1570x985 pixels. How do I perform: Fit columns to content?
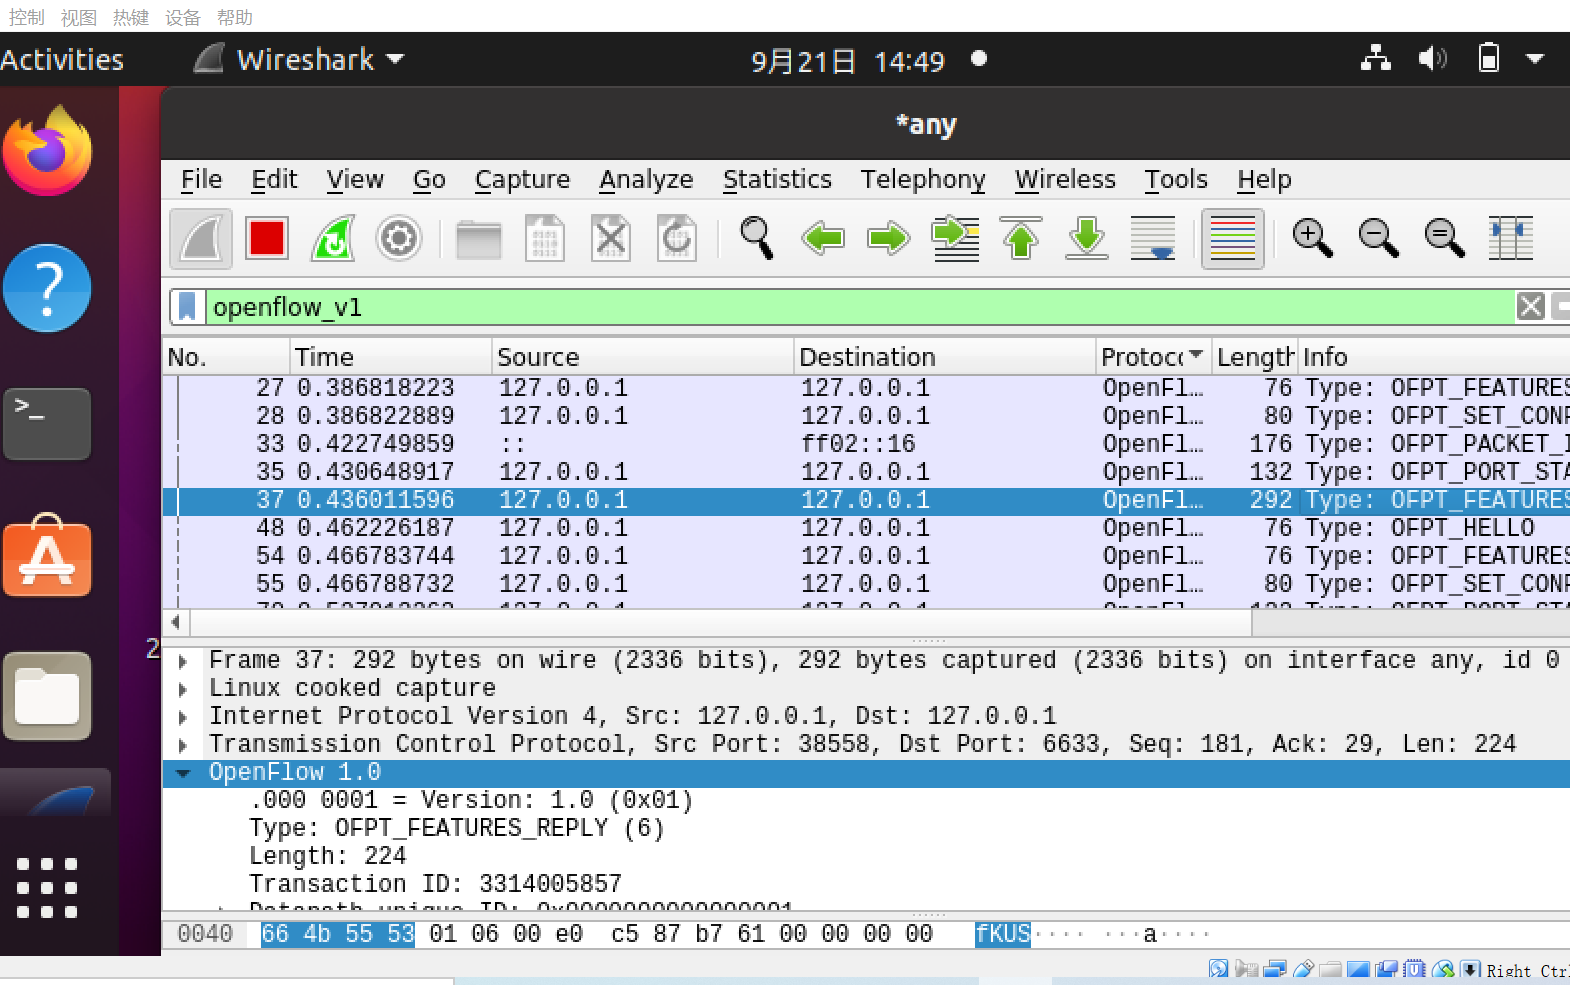point(1510,239)
